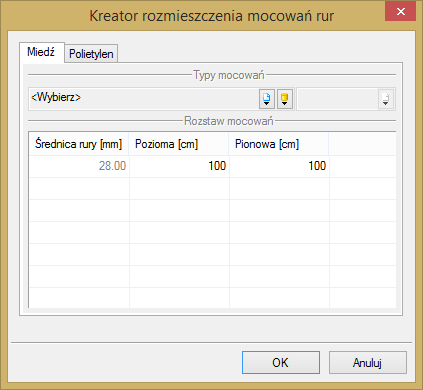Click the dialog title bar text
Image resolution: width=423 pixels, height=390 pixels.
212,16
